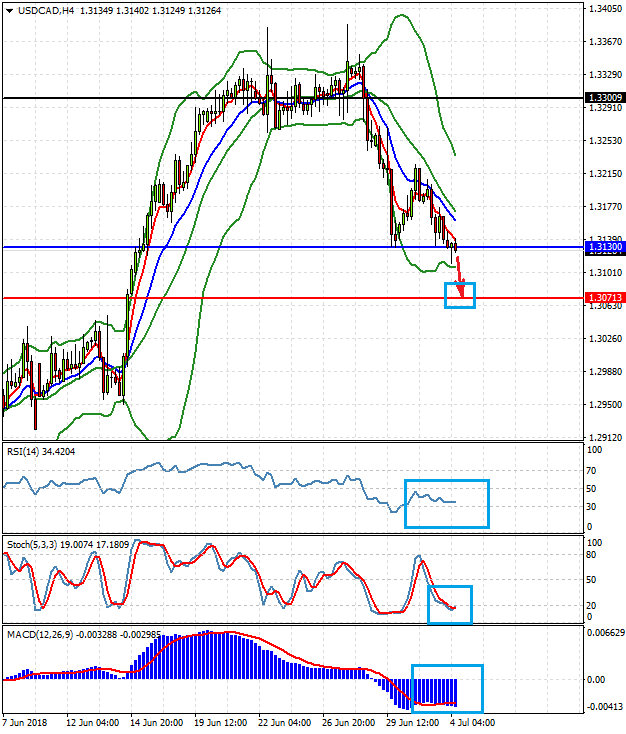626x734 pixels.
Task: Click the 4 Jul 04:00 time label
Action: pos(473,722)
